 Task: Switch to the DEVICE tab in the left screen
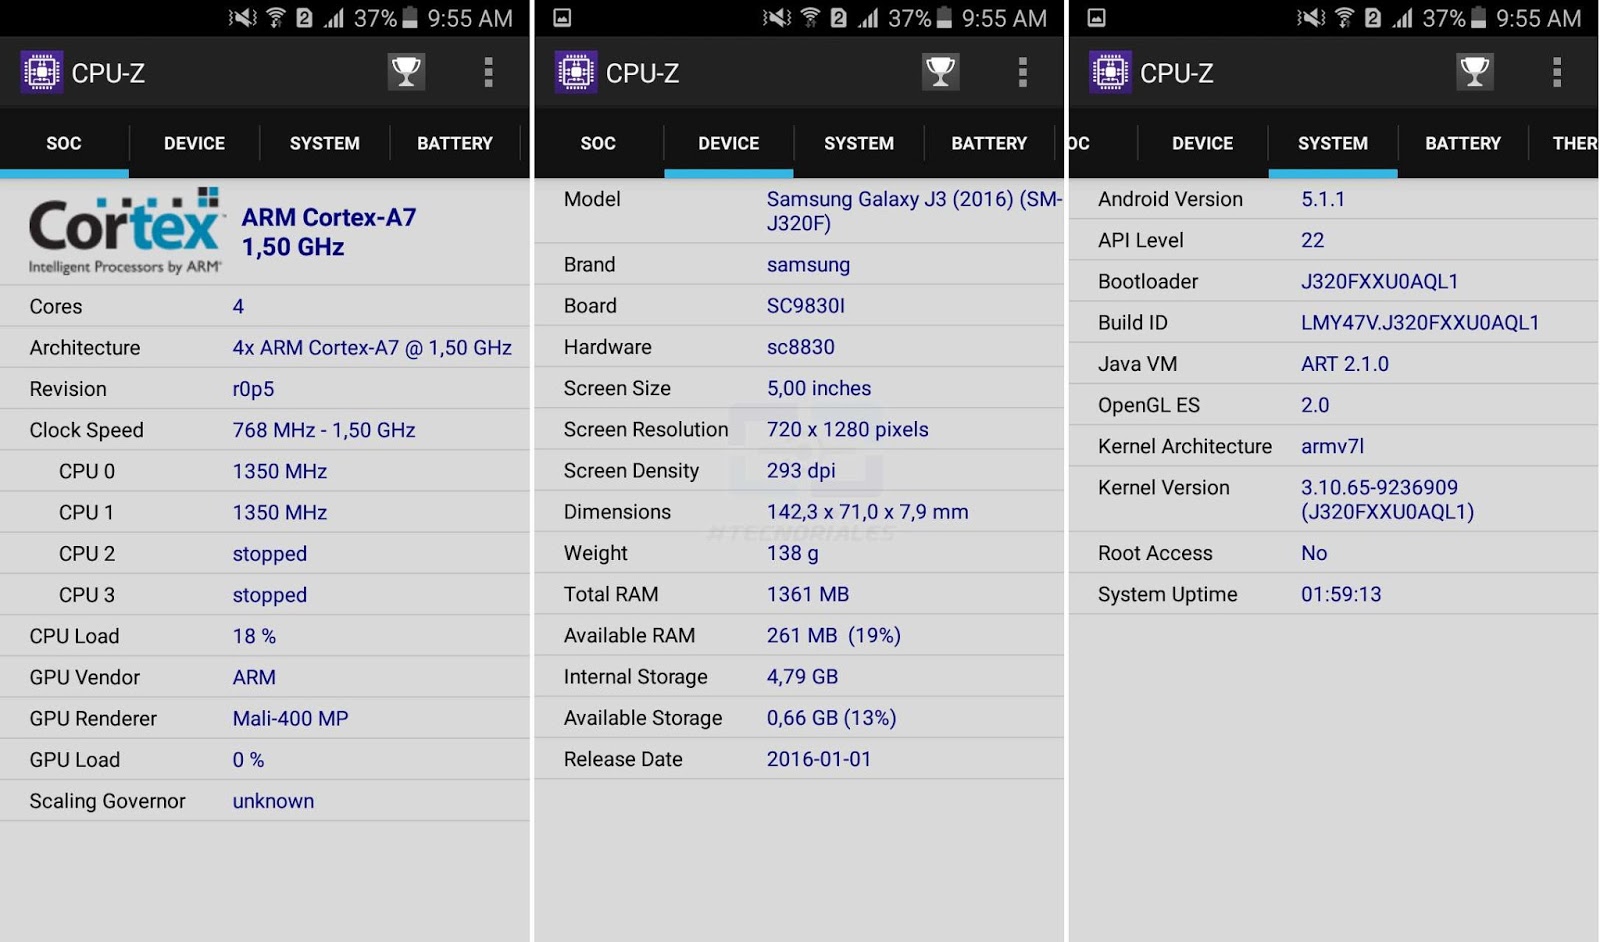pyautogui.click(x=194, y=143)
